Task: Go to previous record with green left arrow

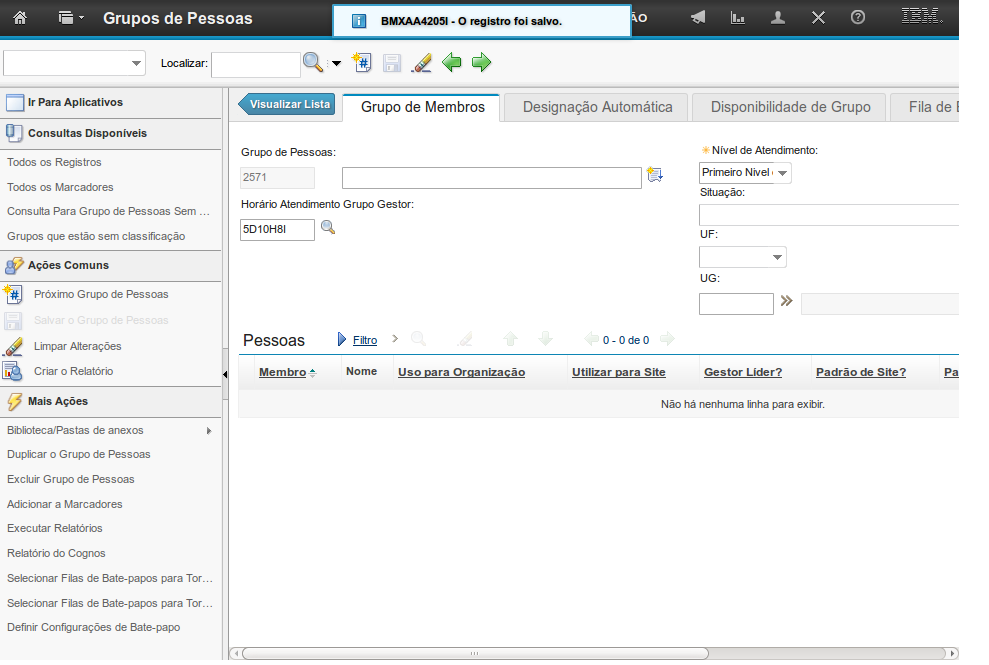Action: click(452, 63)
